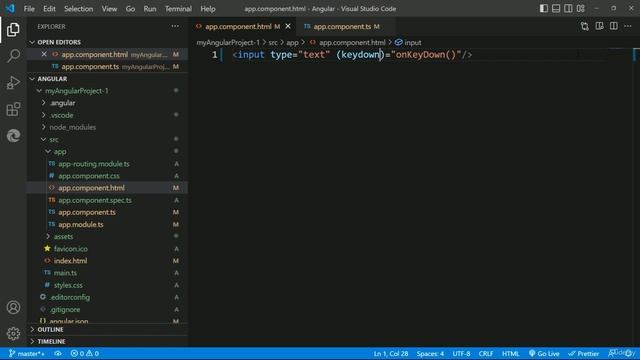This screenshot has height=360, width=640.
Task: Open the Terminal menu
Action: [178, 9]
